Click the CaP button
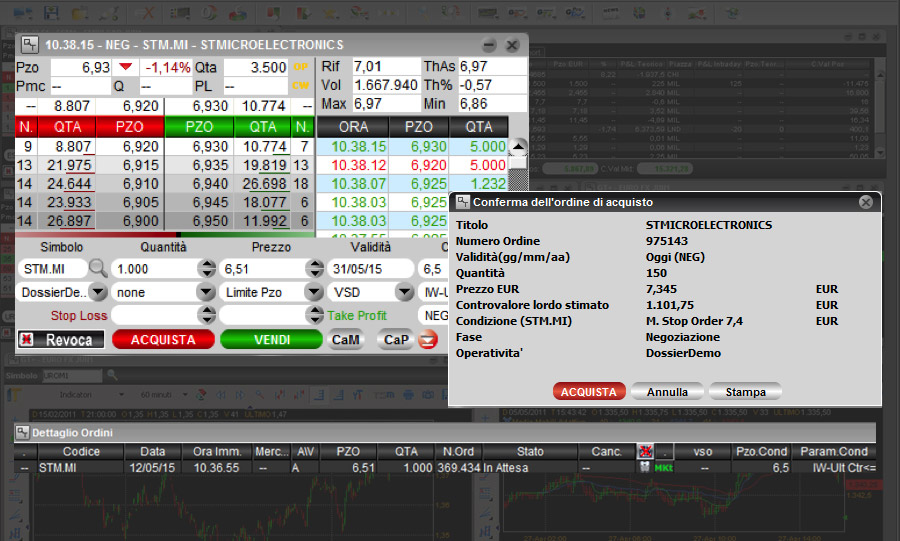 pyautogui.click(x=396, y=340)
